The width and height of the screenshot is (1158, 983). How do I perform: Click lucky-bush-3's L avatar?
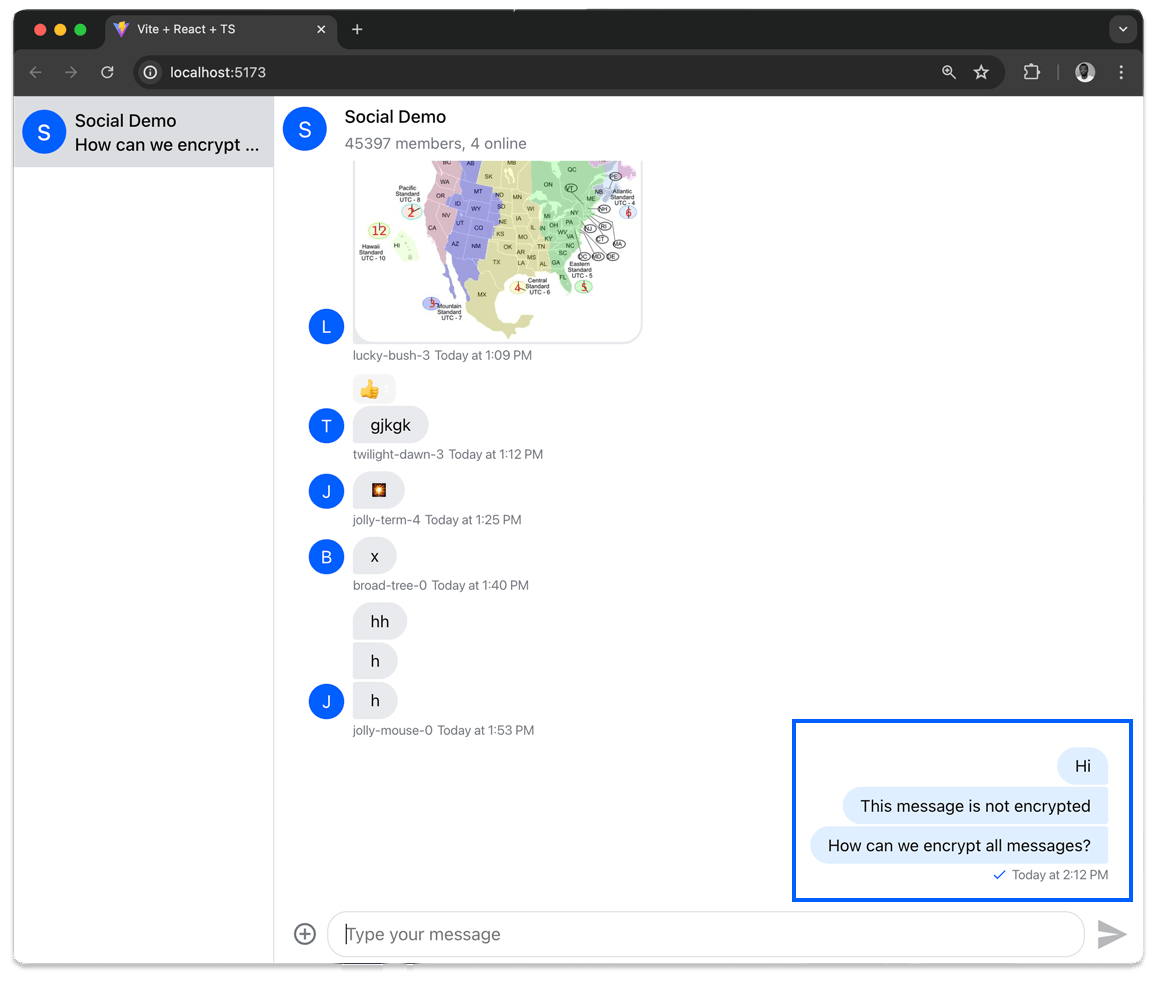(326, 326)
